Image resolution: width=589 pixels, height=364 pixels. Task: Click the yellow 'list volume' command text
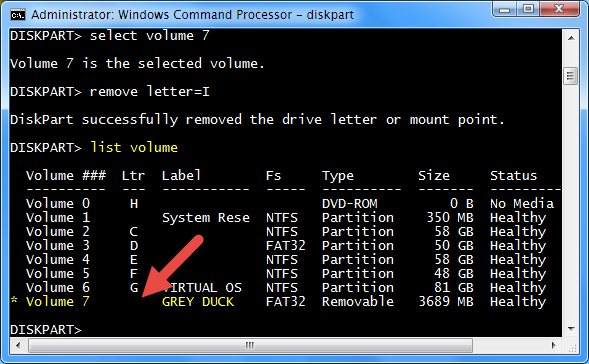[x=134, y=147]
